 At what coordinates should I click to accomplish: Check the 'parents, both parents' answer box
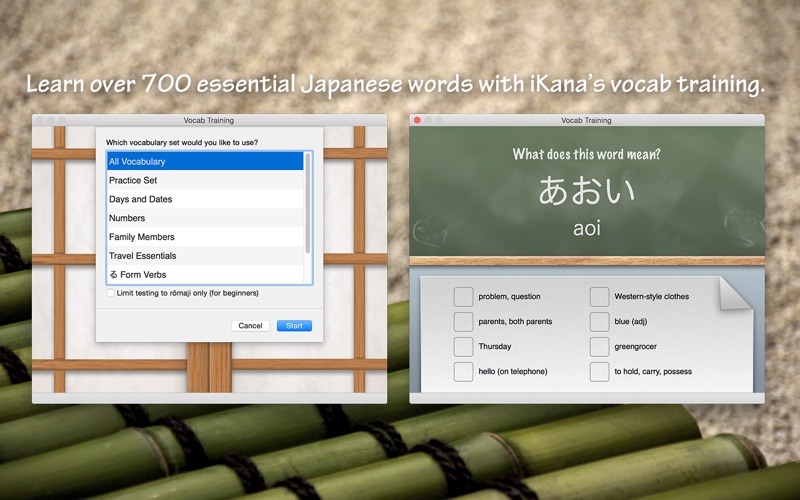click(463, 321)
